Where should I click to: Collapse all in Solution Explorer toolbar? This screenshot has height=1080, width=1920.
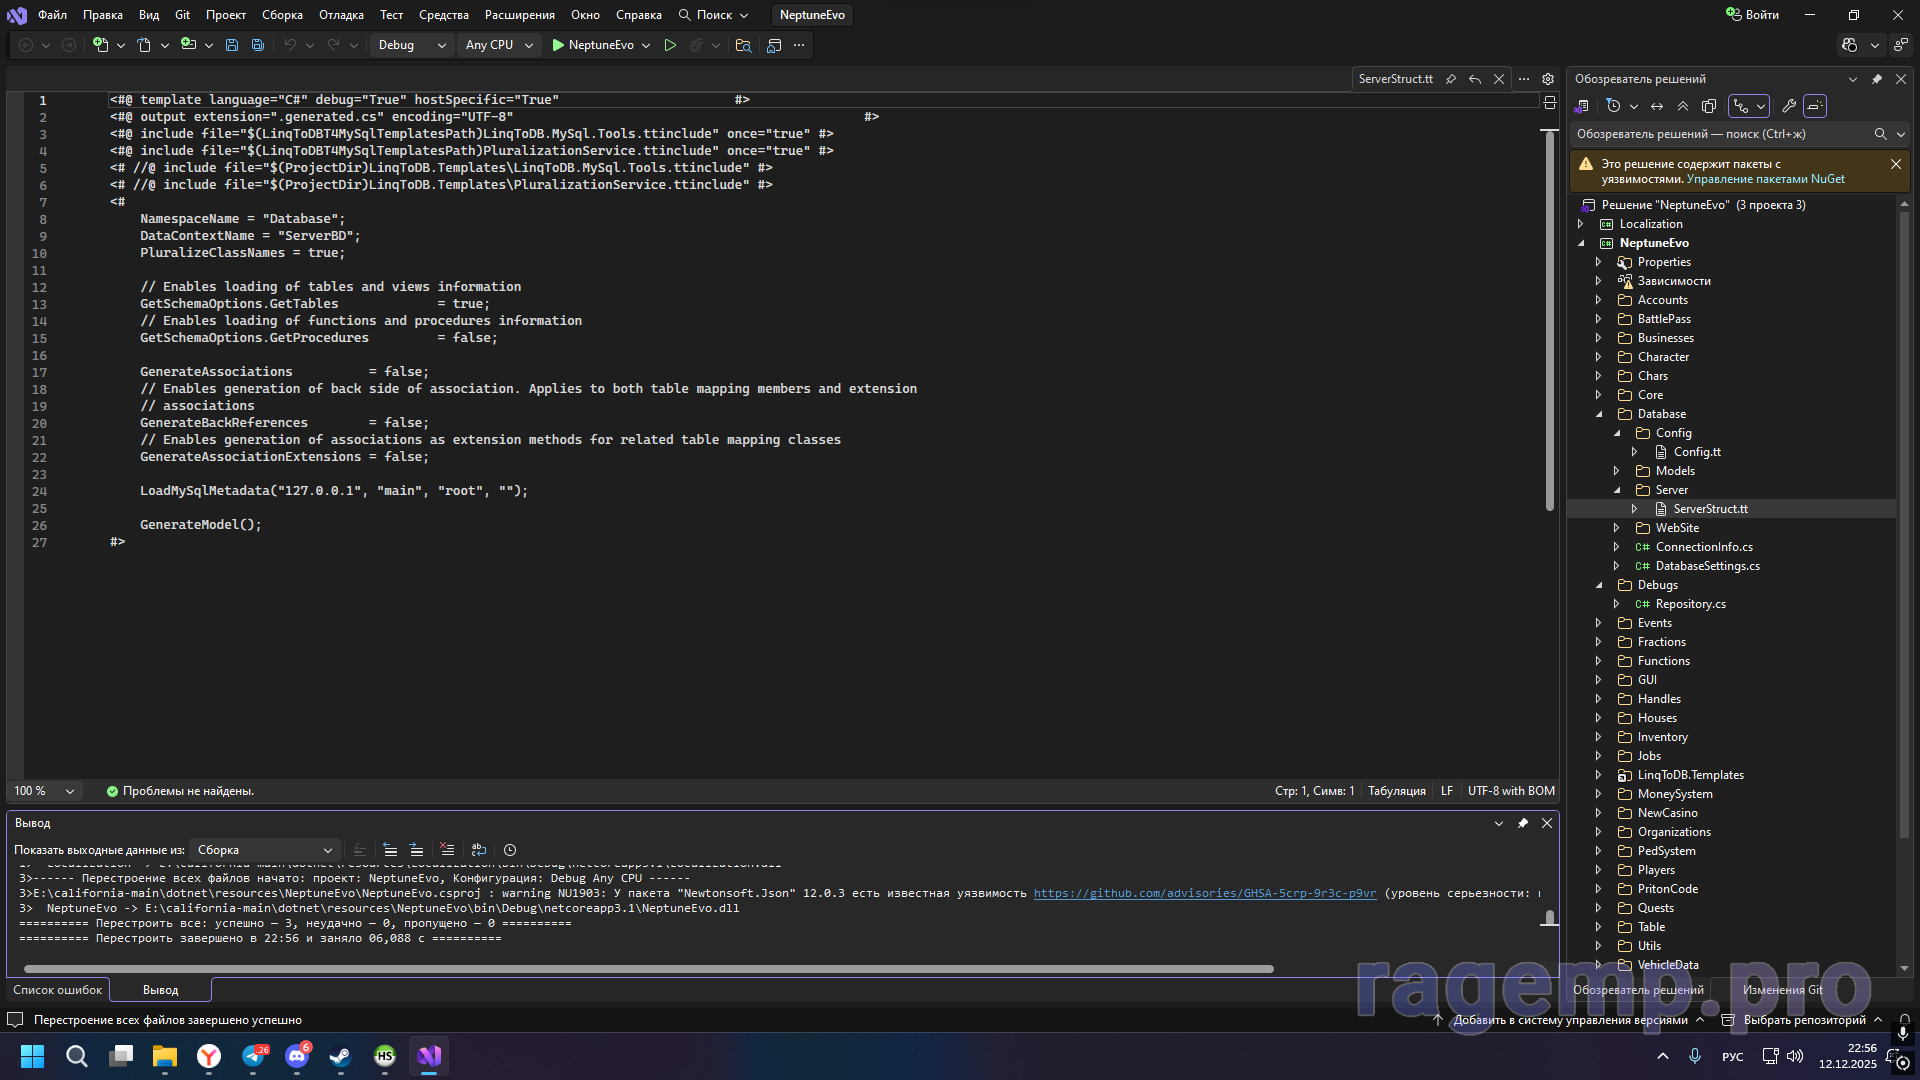click(1683, 106)
